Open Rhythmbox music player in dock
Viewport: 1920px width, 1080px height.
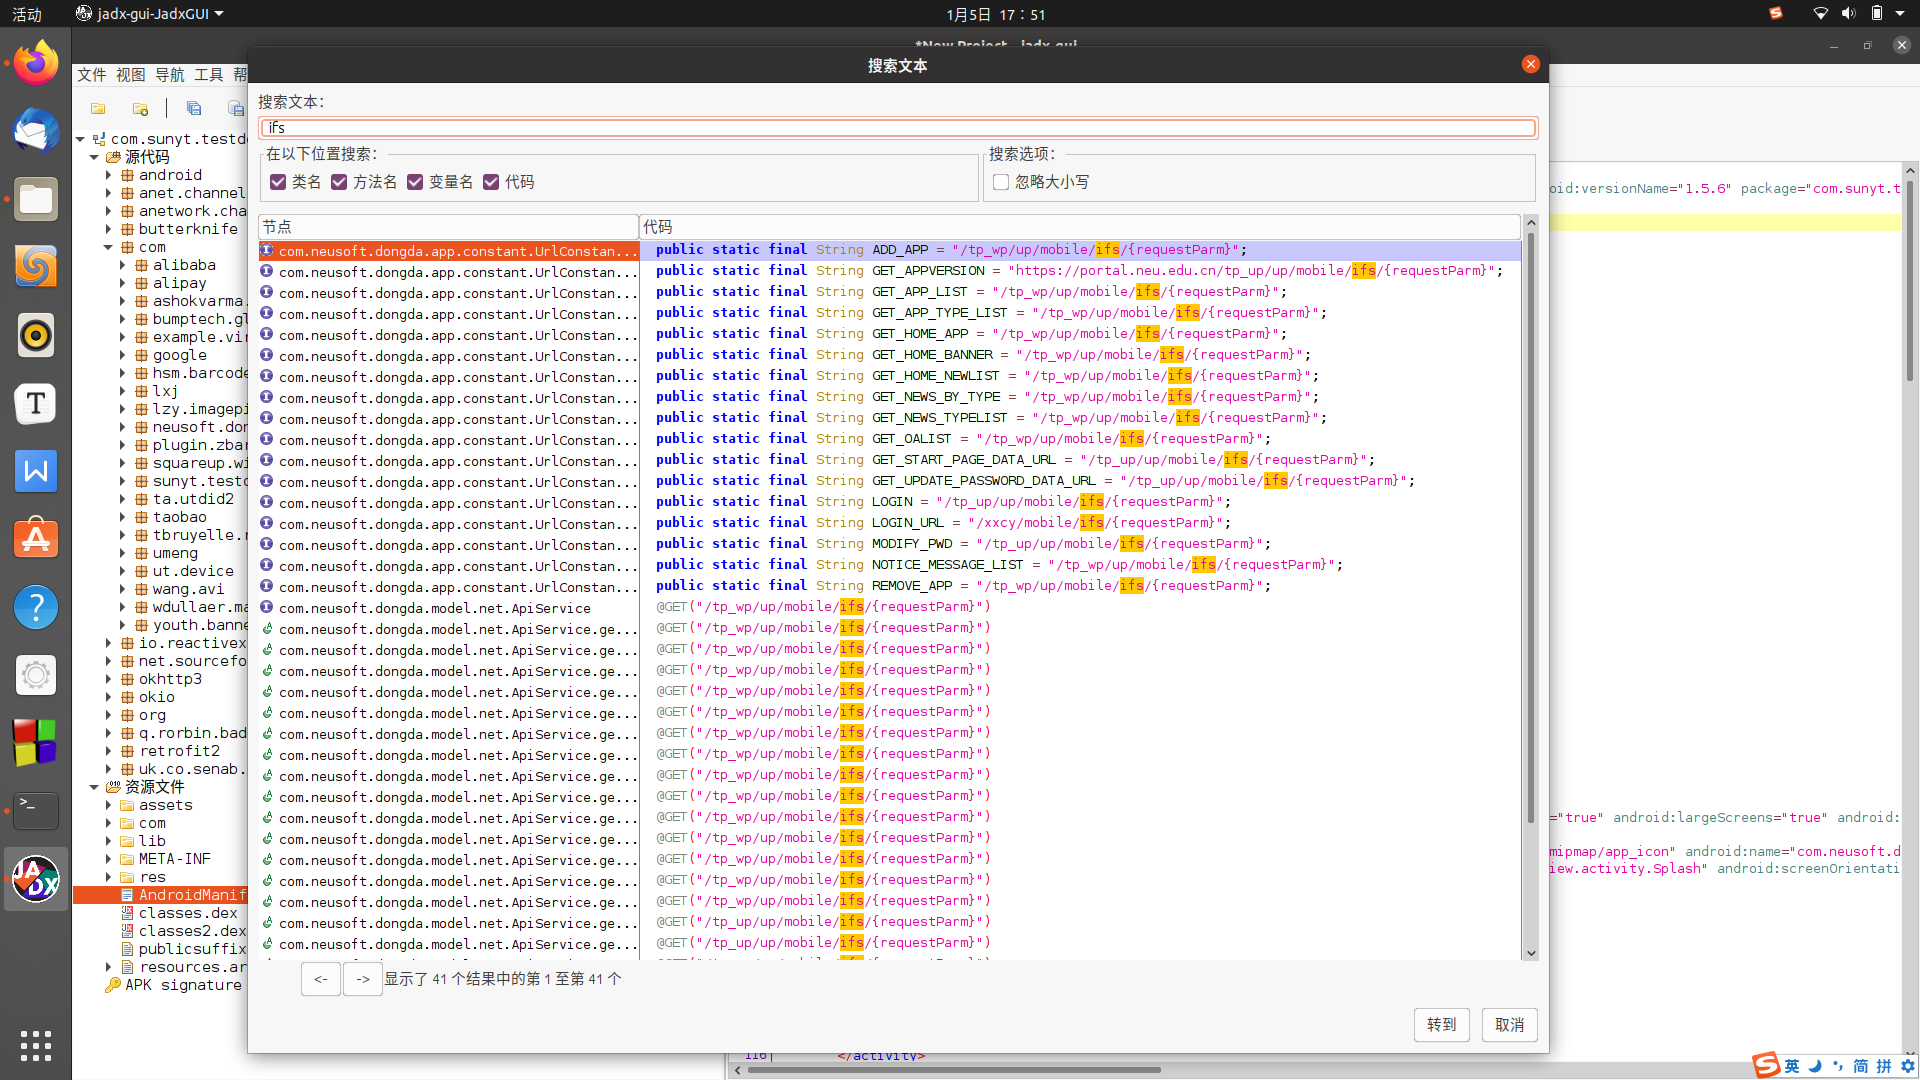tap(36, 335)
